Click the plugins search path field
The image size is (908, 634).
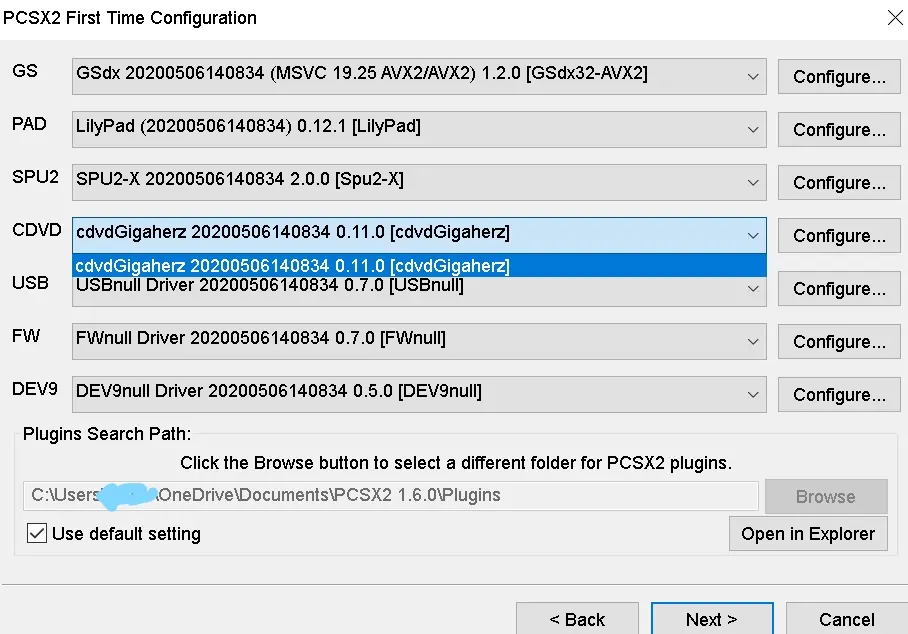click(390, 496)
